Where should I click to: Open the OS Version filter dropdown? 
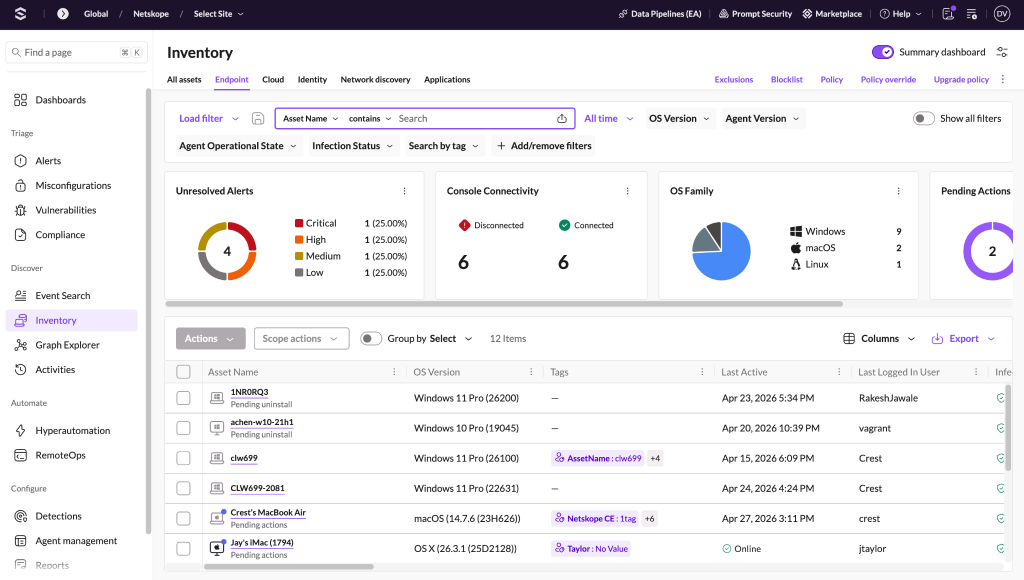[679, 118]
